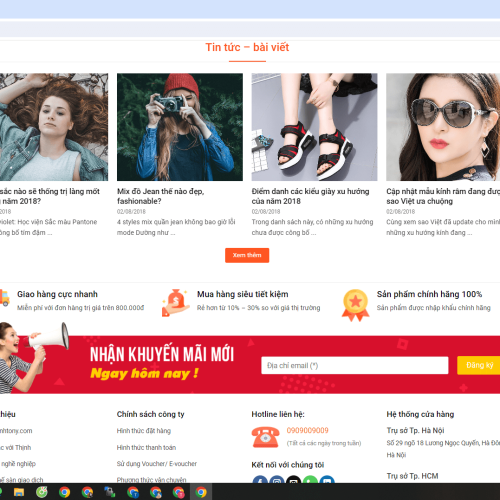Open the Instagram social icon in footer
Screen dimensions: 500x500
pyautogui.click(x=277, y=479)
